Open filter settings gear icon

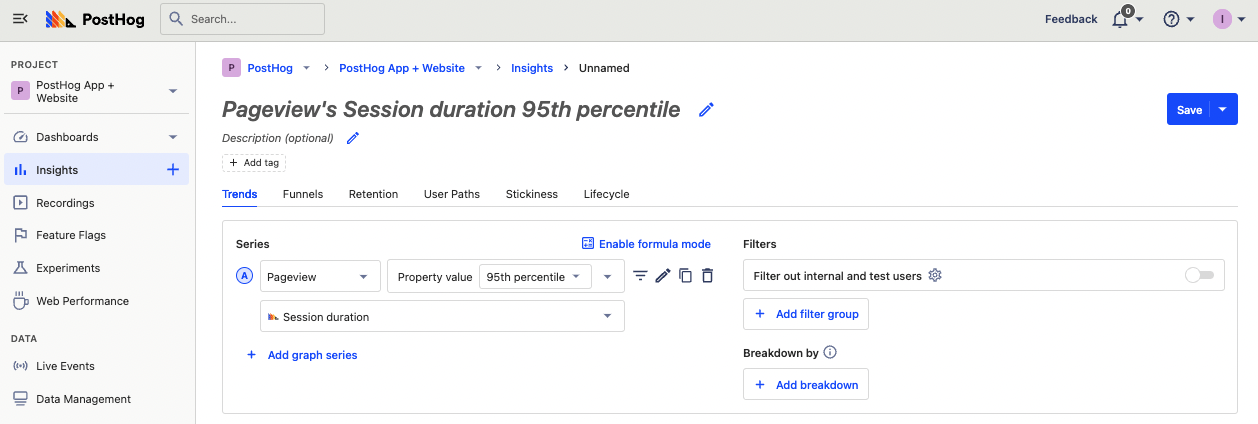(935, 276)
